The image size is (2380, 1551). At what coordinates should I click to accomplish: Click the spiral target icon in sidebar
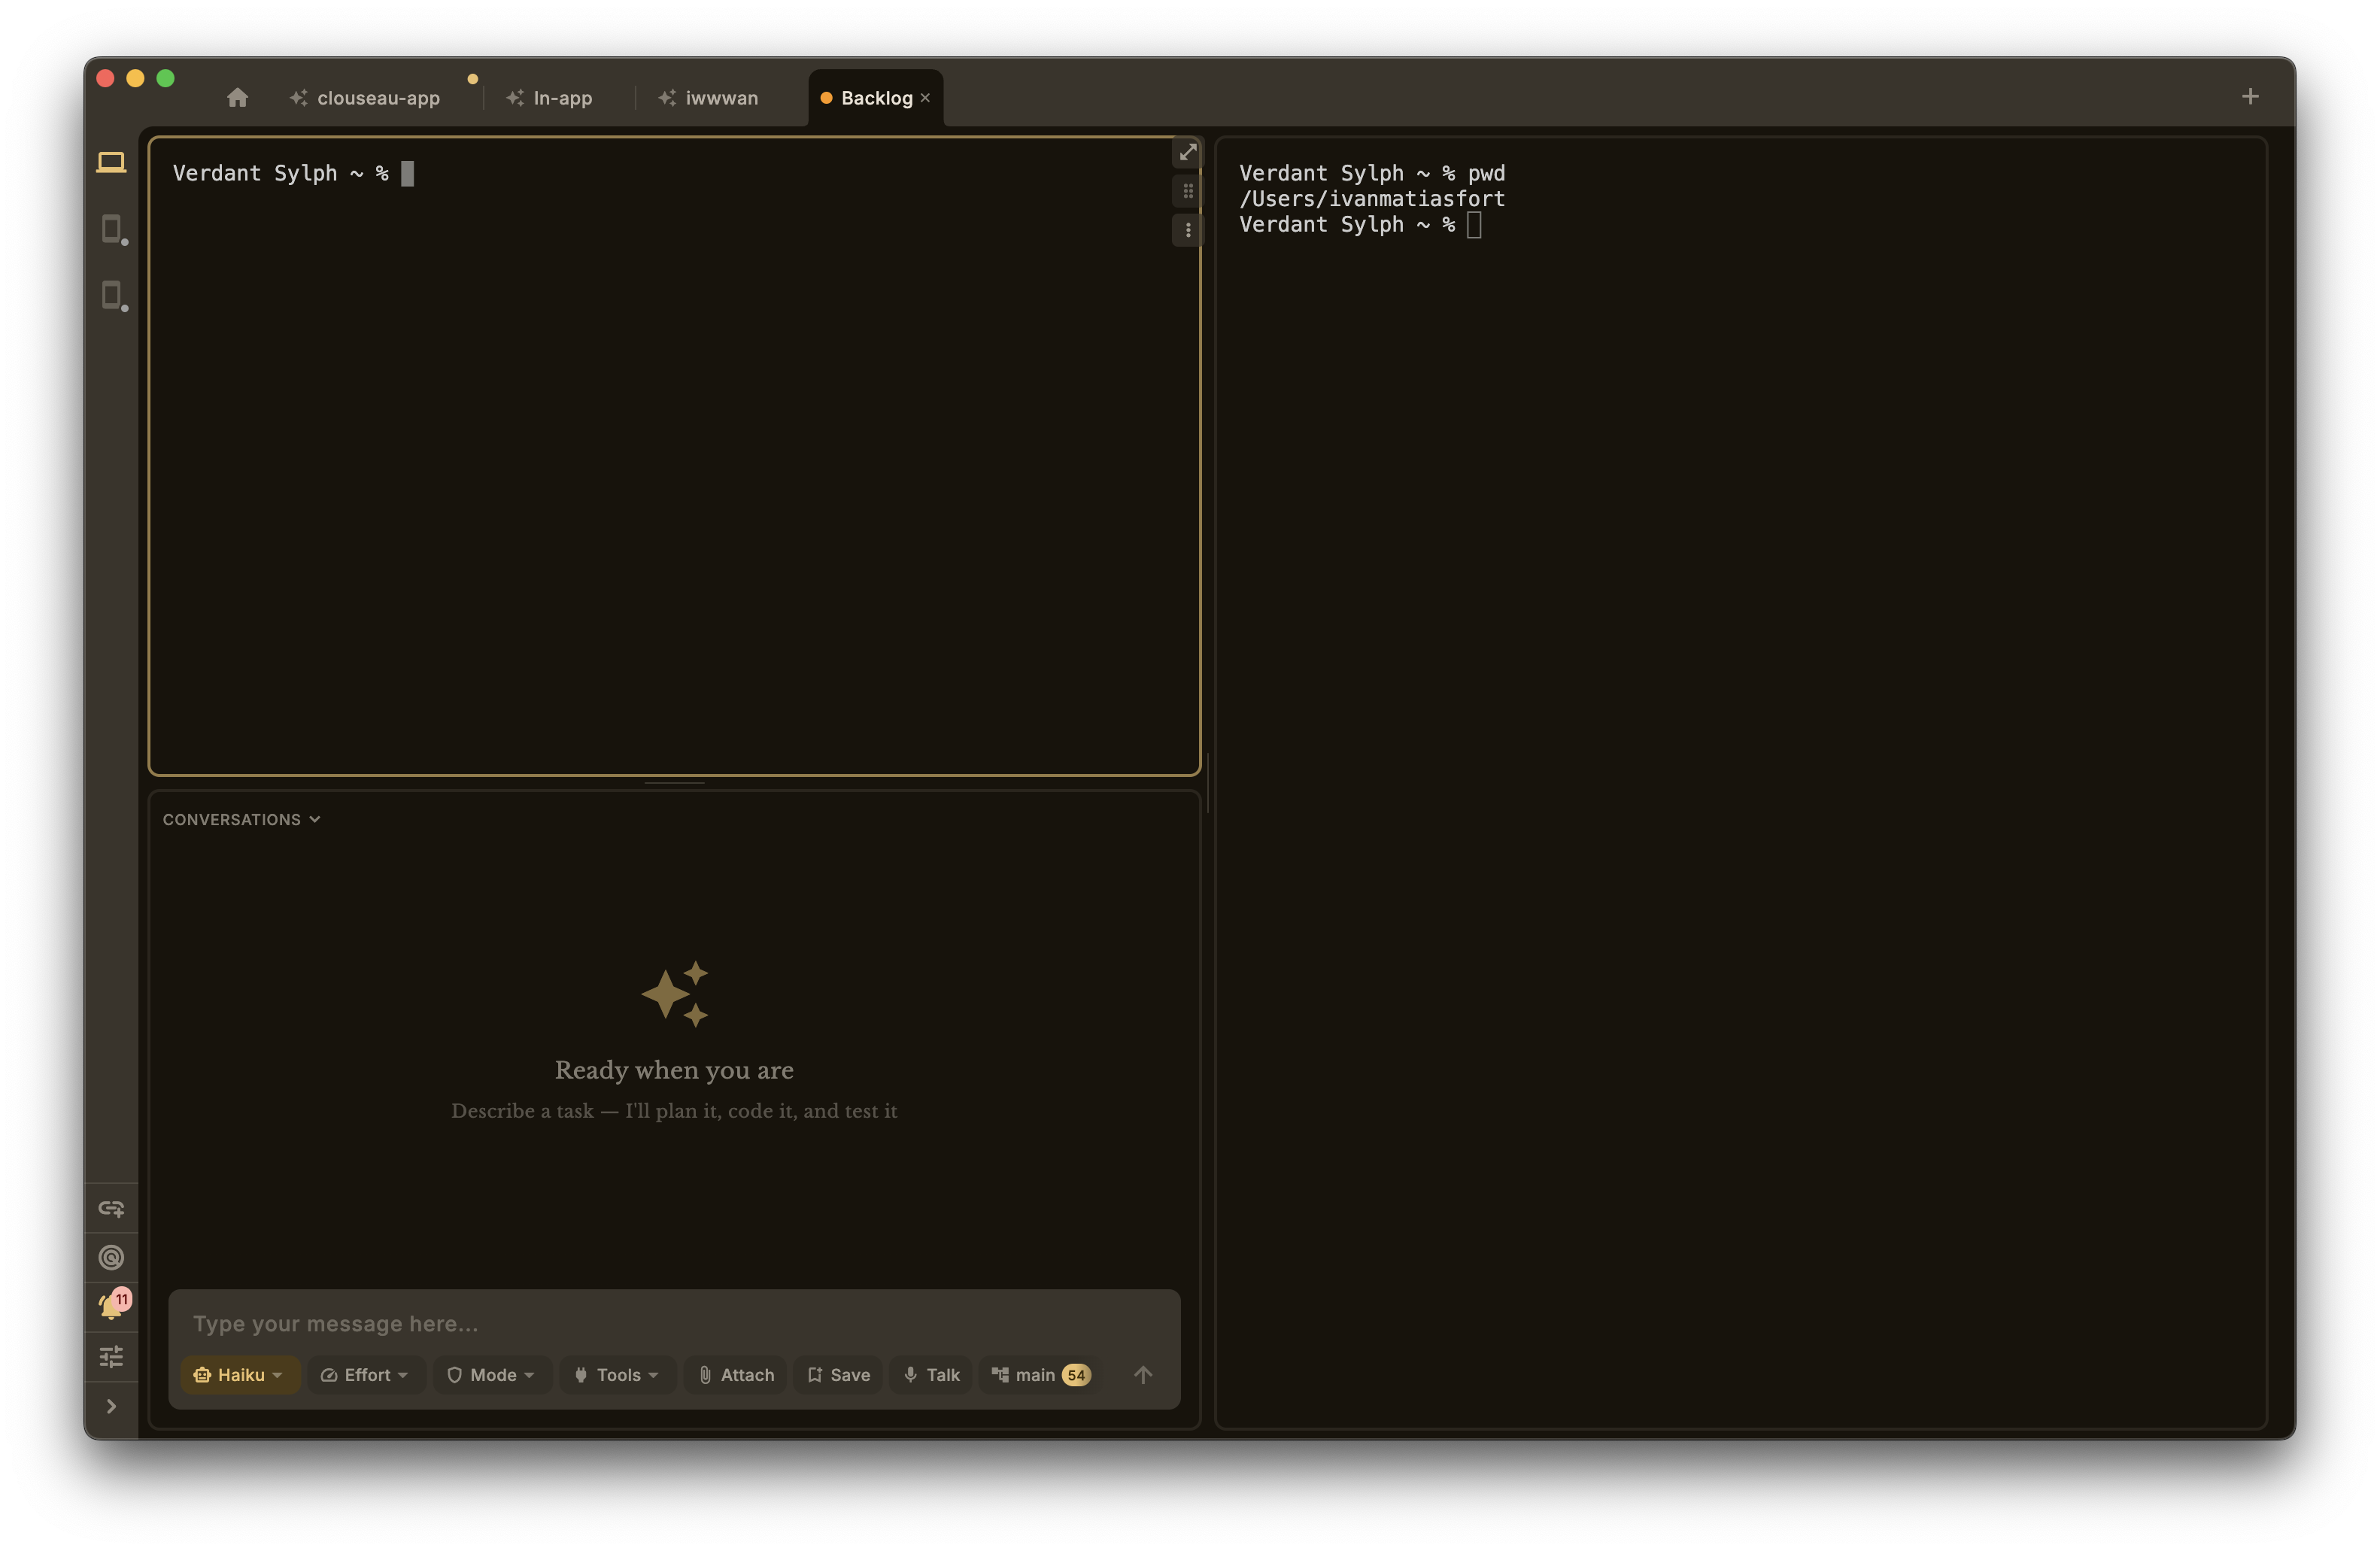111,1257
